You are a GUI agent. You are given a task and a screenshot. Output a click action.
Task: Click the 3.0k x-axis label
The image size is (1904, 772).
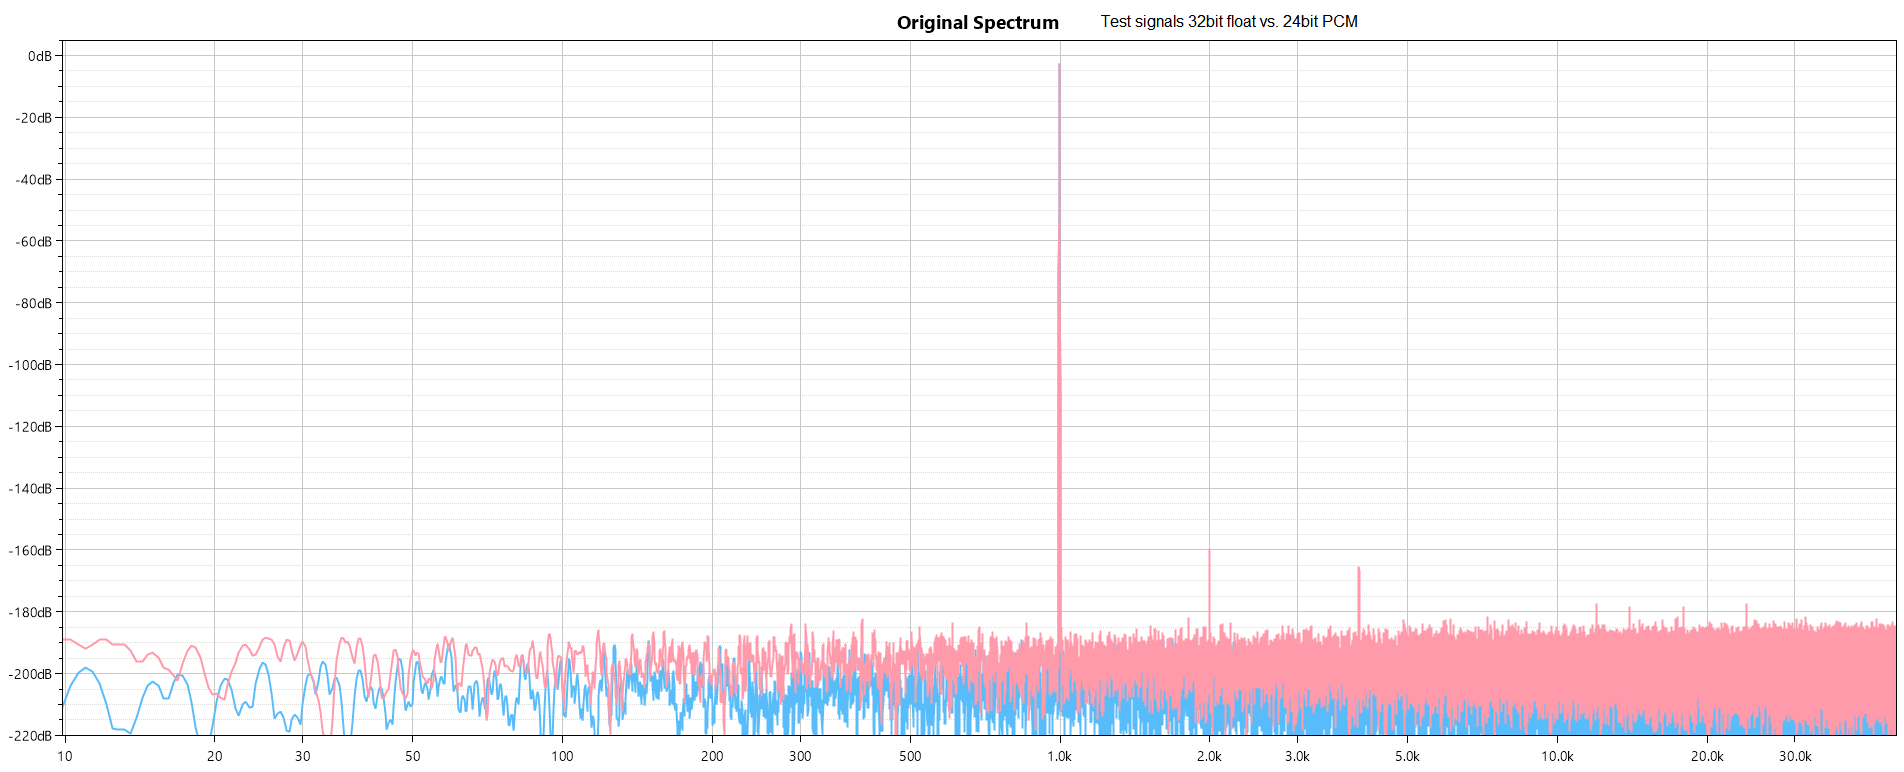(1297, 756)
